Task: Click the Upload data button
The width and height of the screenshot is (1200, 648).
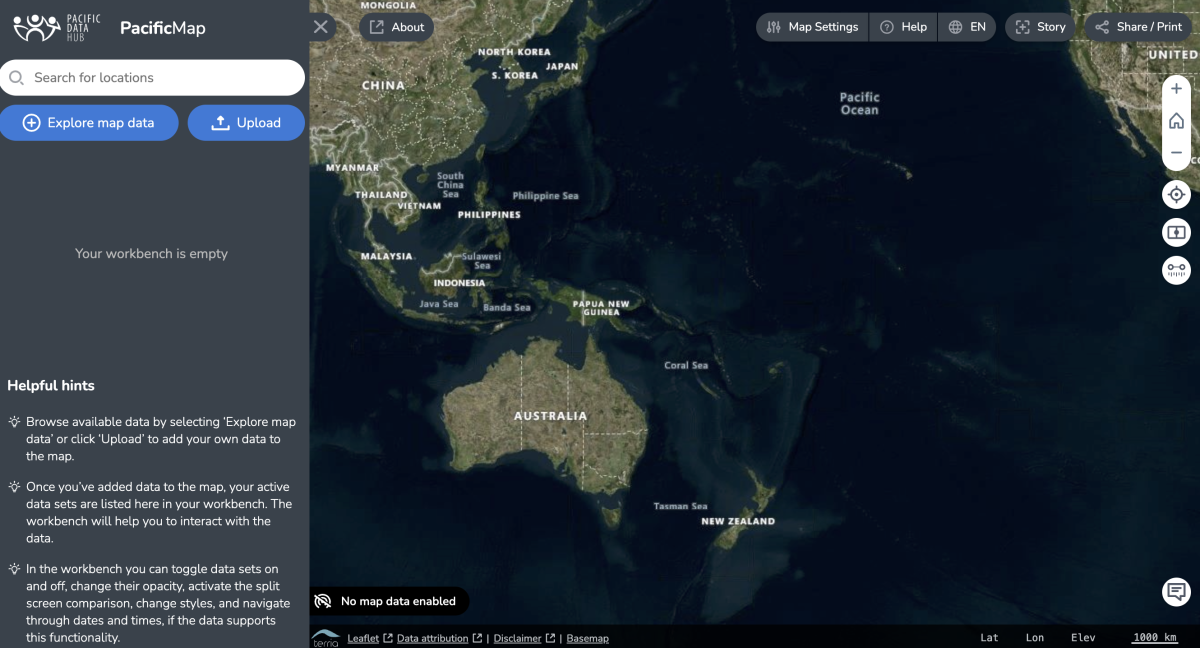Action: point(246,123)
